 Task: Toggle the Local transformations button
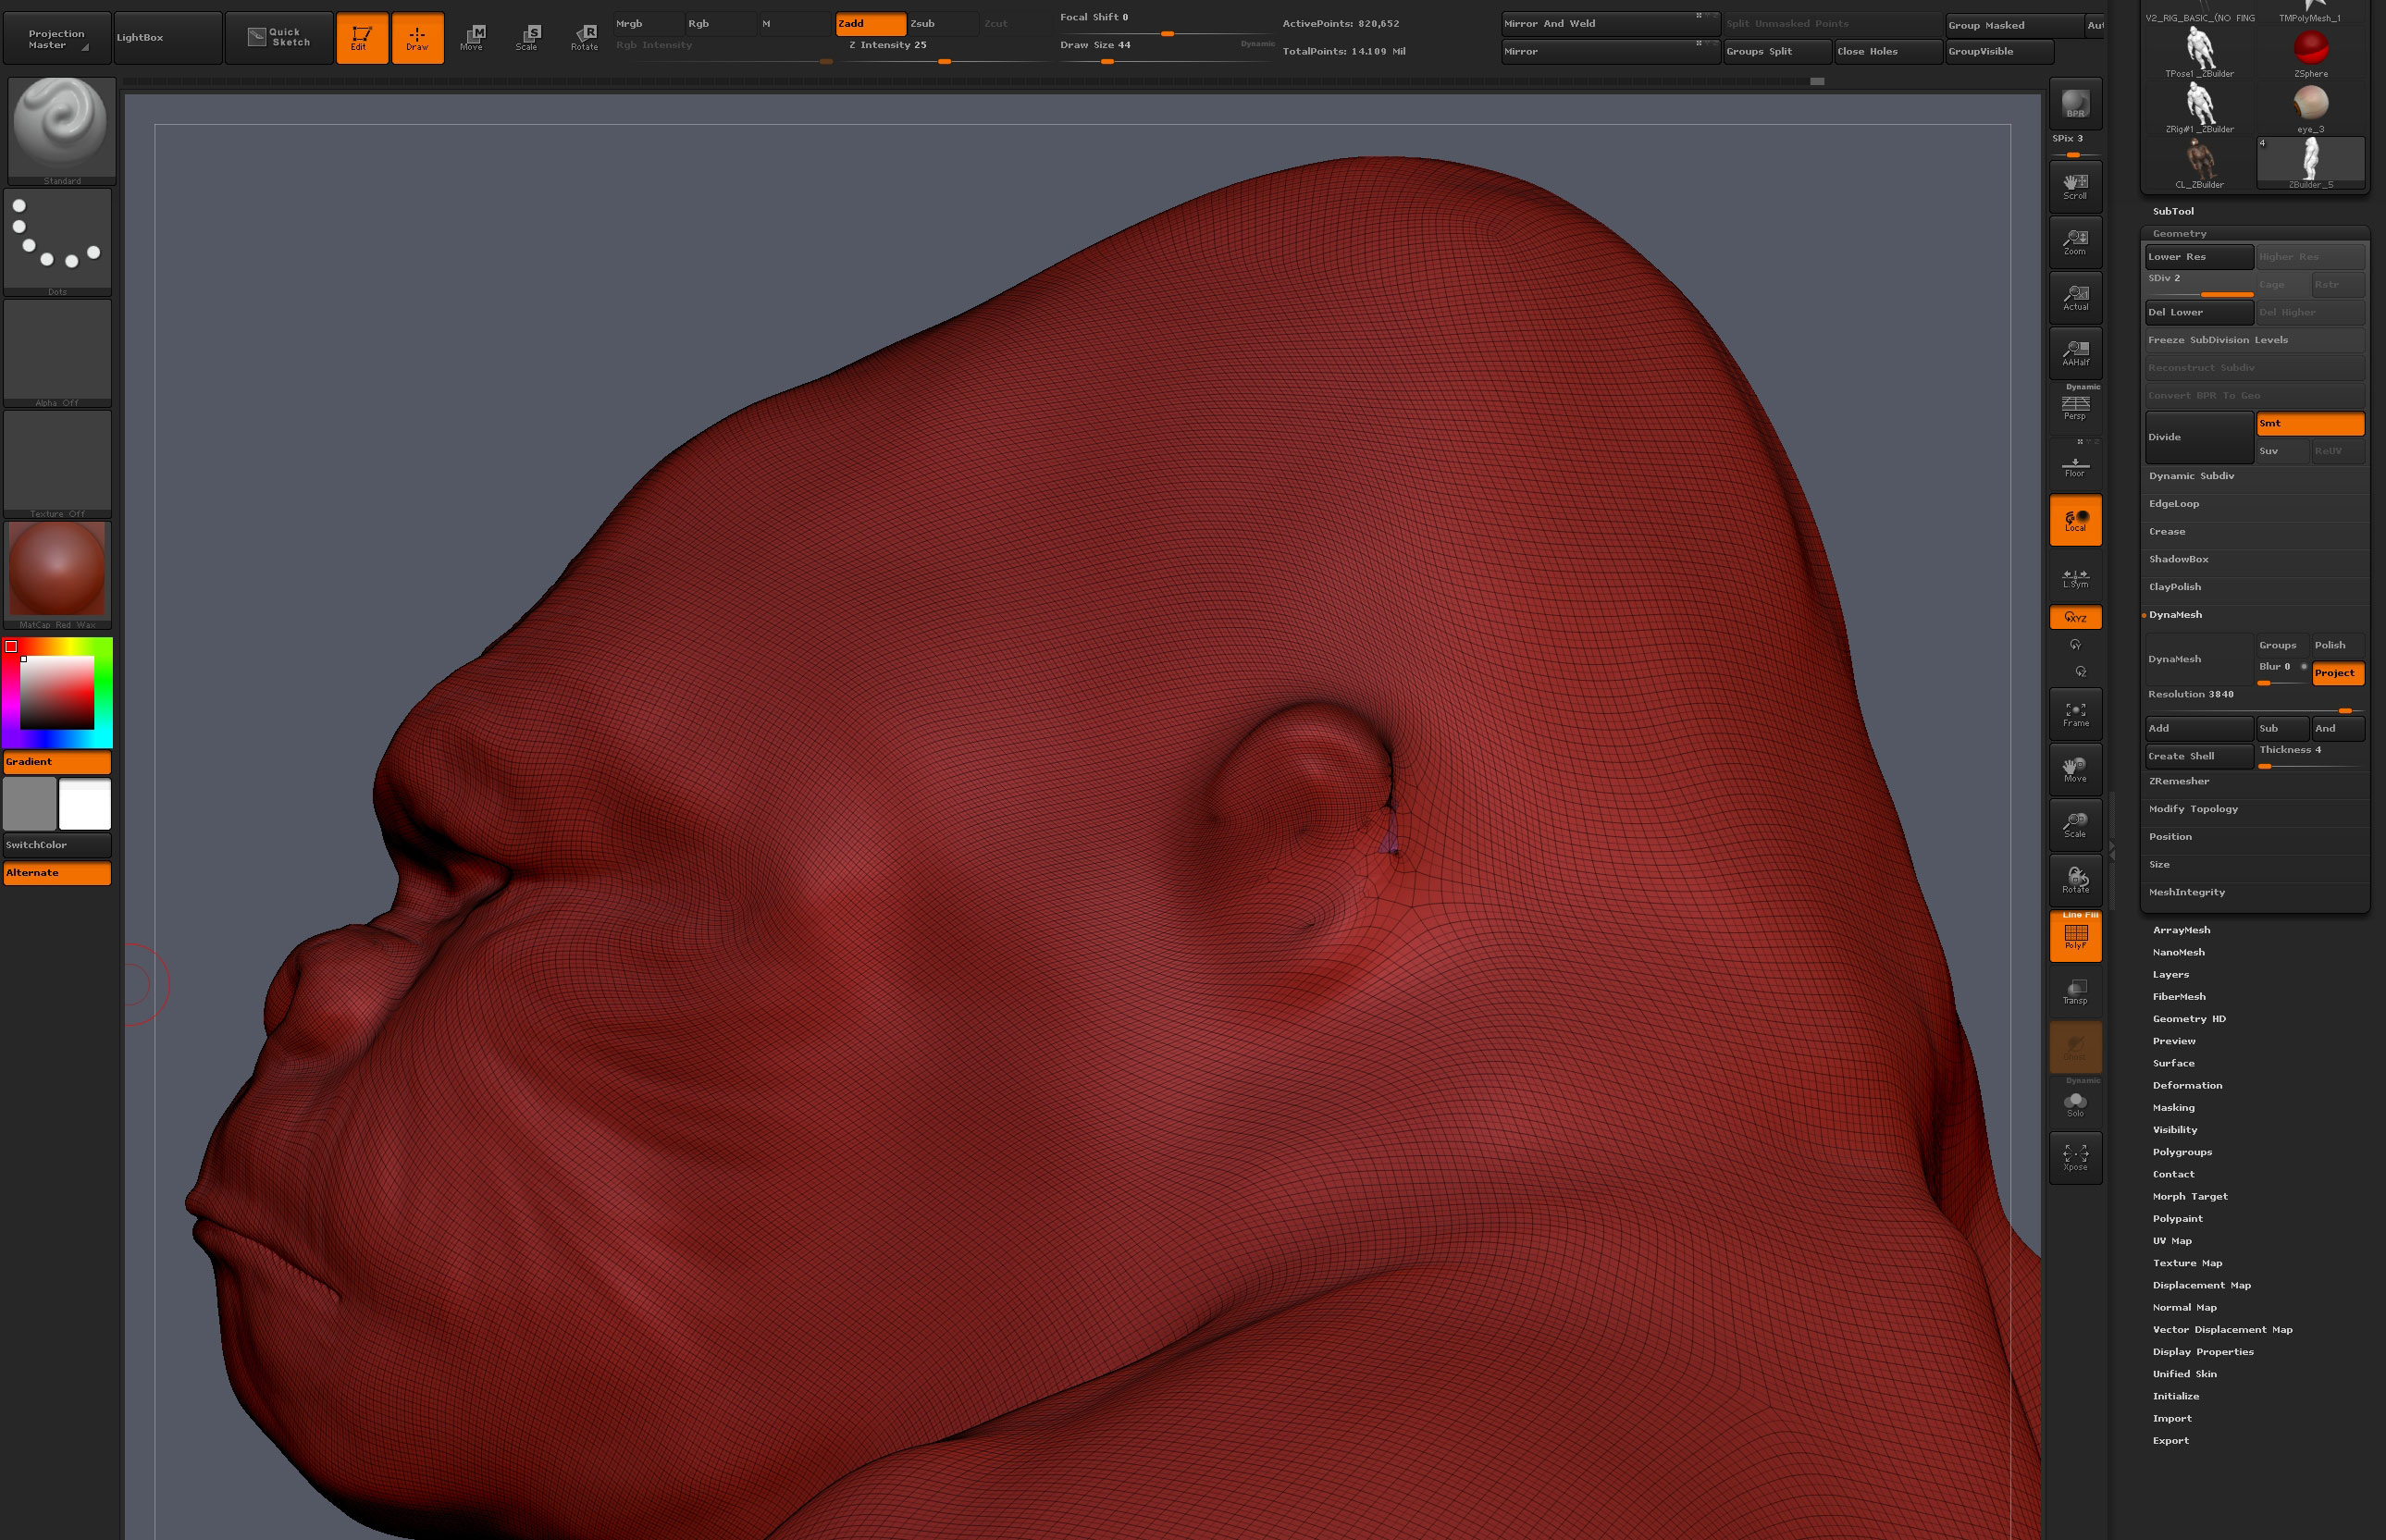(x=2075, y=520)
